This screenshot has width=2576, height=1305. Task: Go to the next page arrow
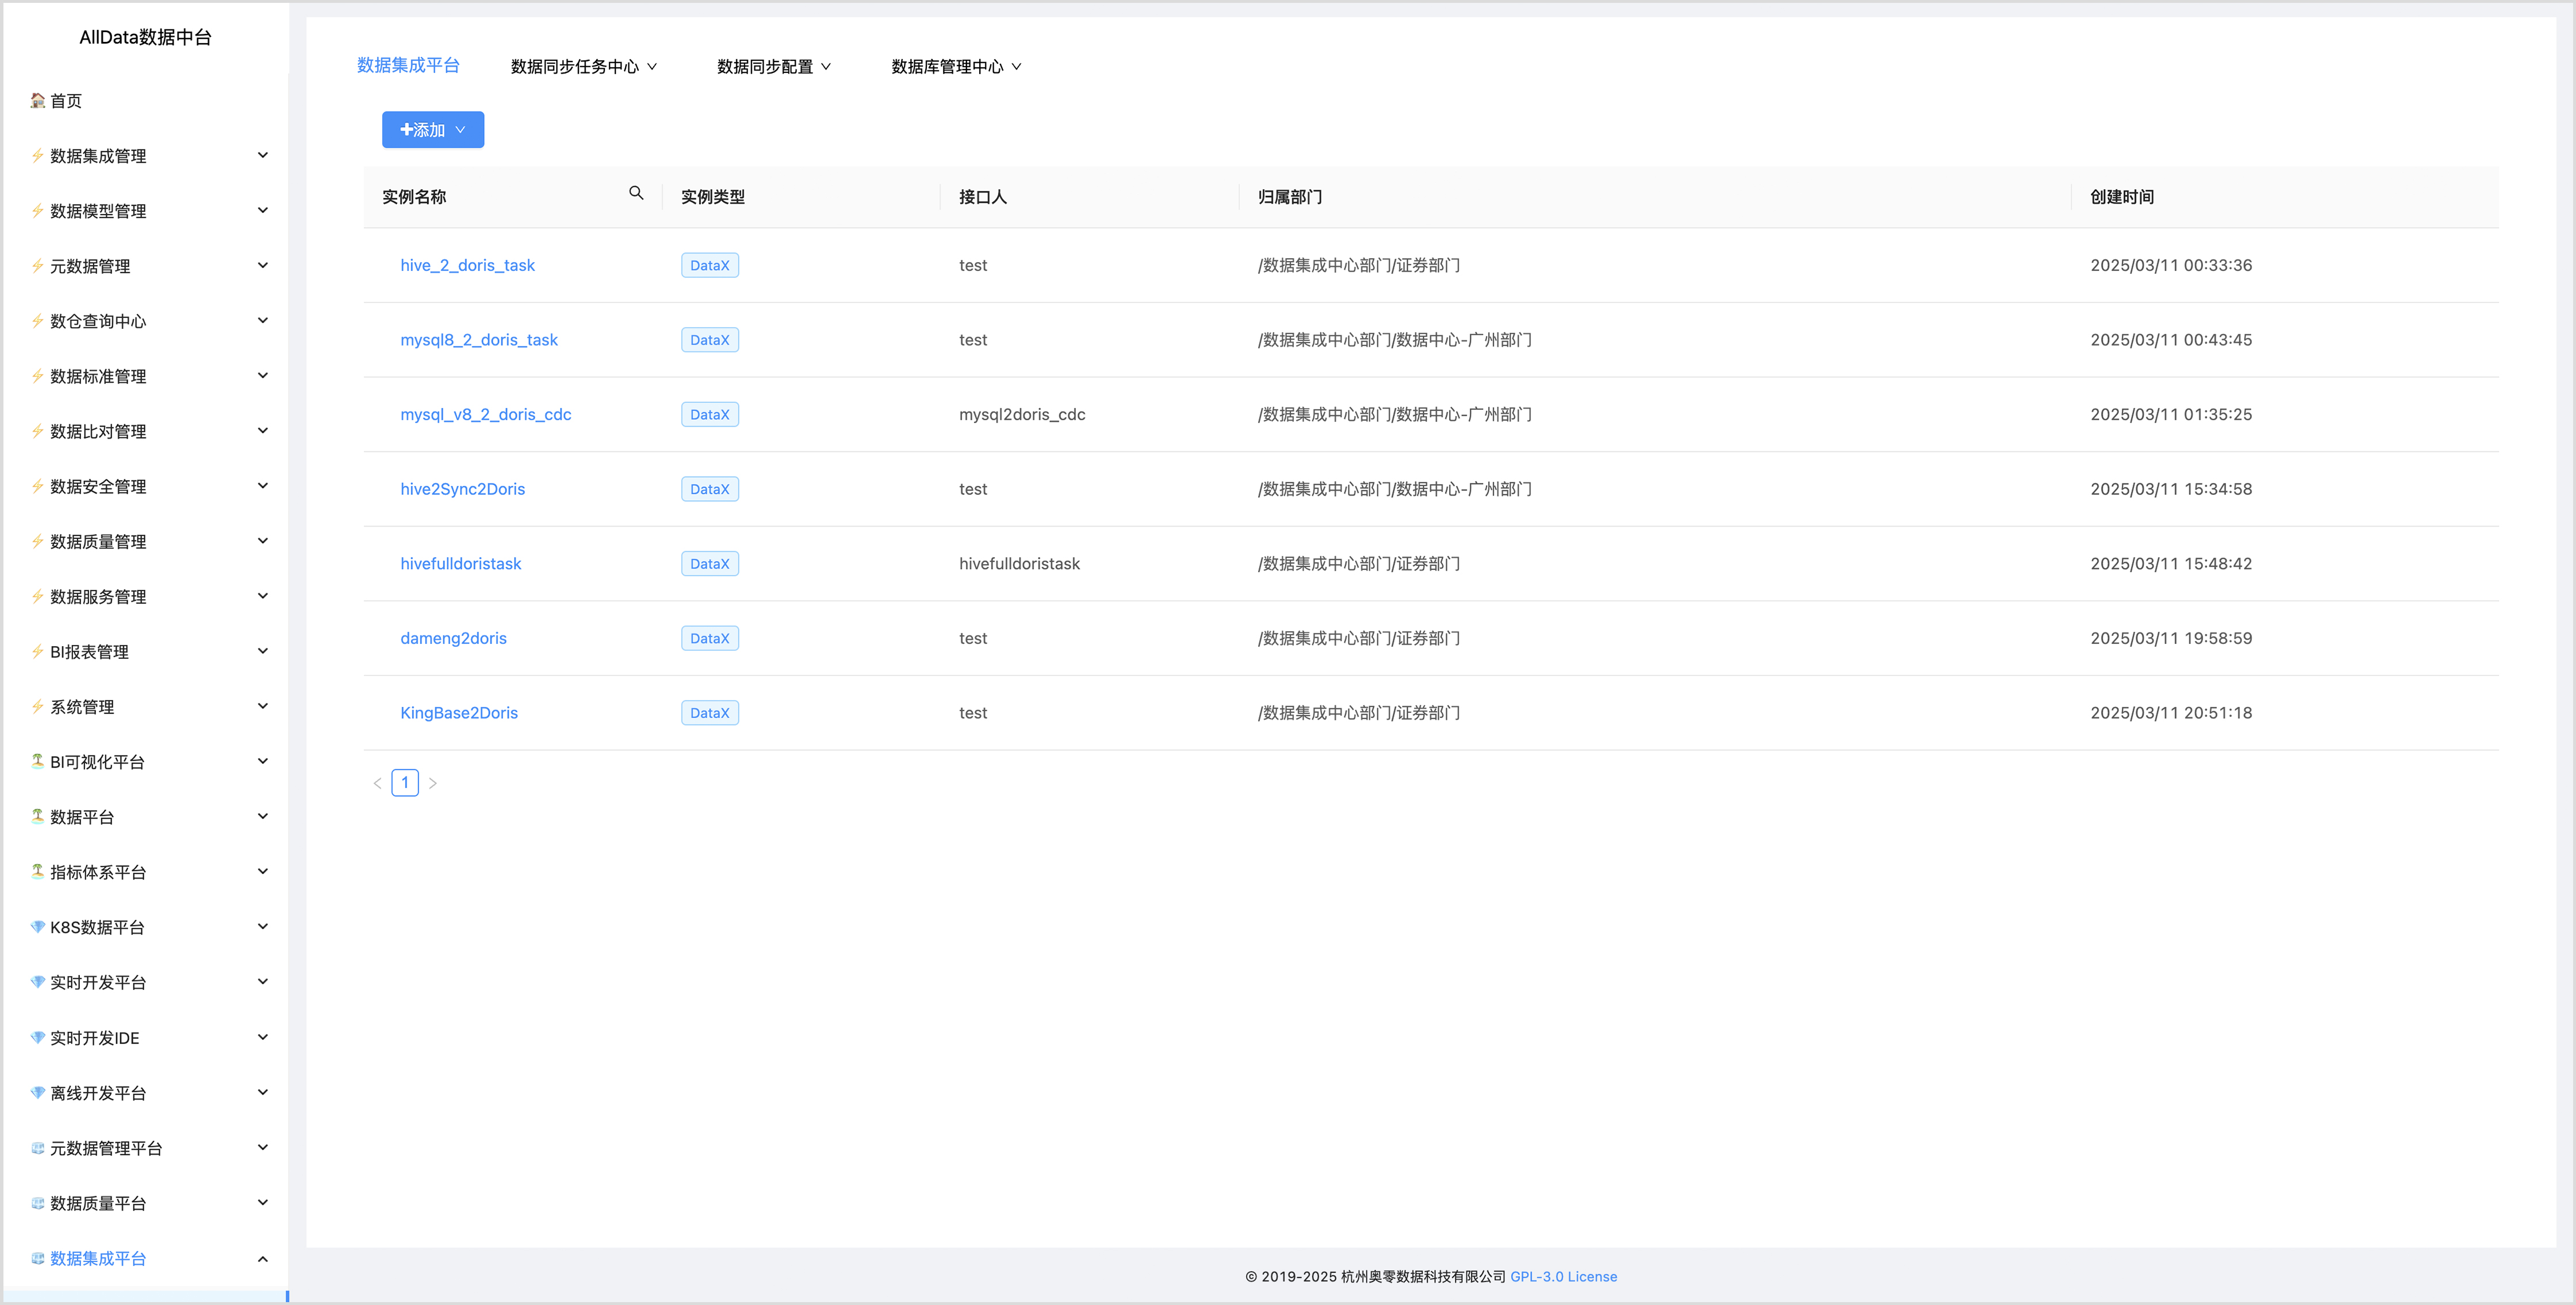[433, 783]
